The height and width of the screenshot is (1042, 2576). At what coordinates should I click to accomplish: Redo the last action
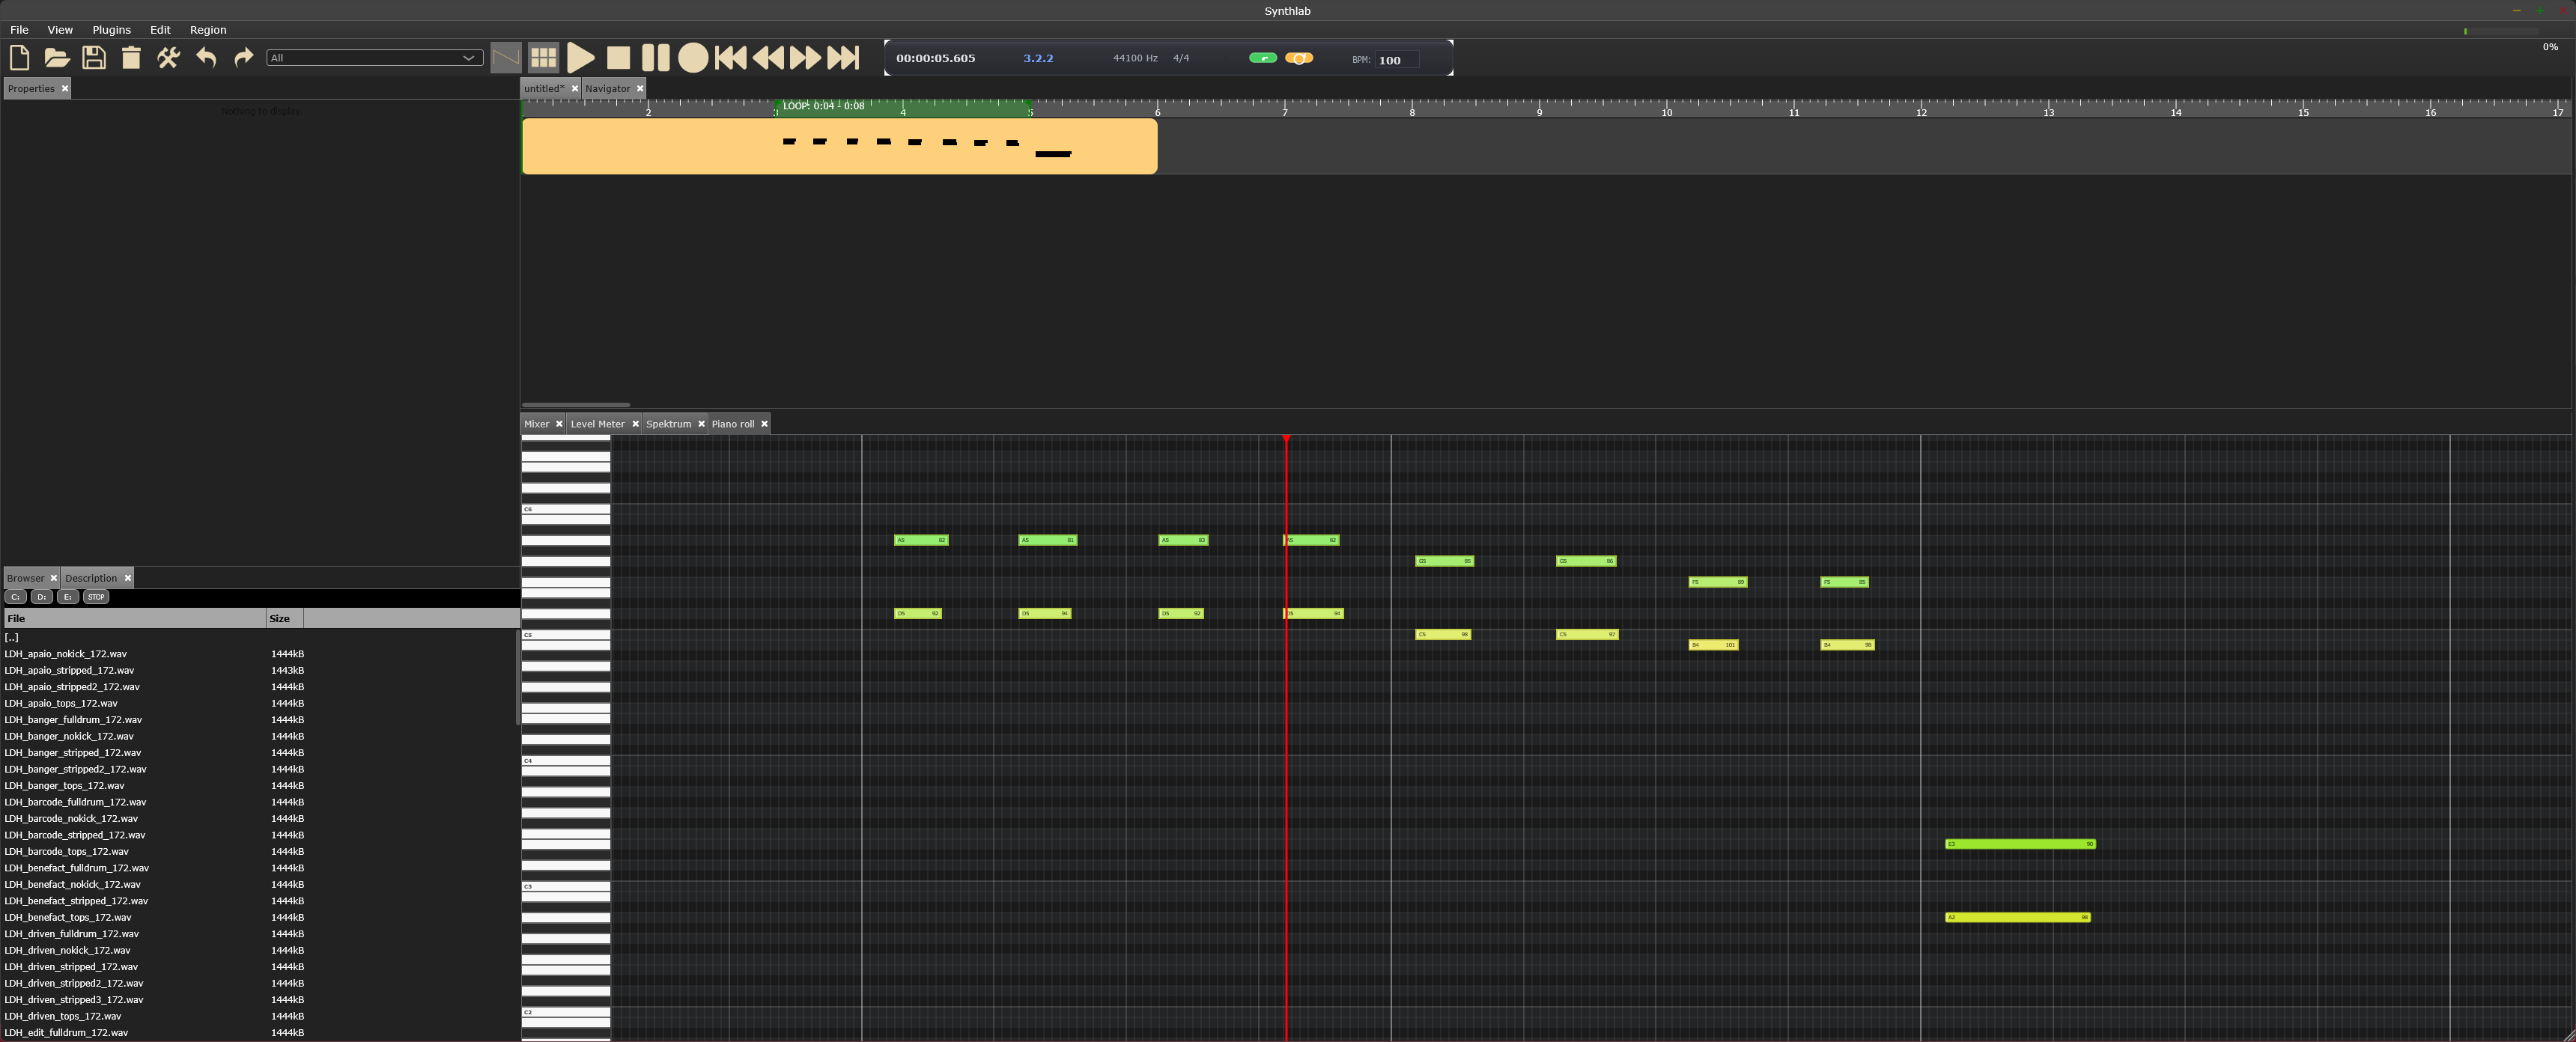pyautogui.click(x=243, y=58)
